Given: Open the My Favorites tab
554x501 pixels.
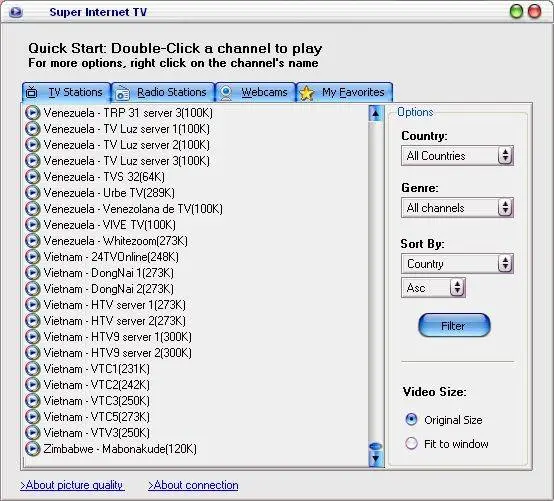Looking at the screenshot, I should tap(344, 93).
